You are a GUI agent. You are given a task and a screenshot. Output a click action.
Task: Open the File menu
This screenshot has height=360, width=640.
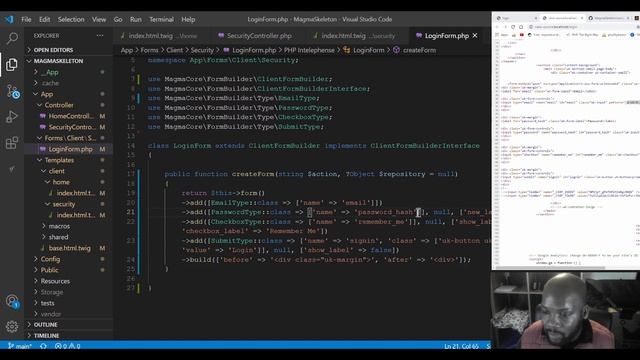(26, 19)
